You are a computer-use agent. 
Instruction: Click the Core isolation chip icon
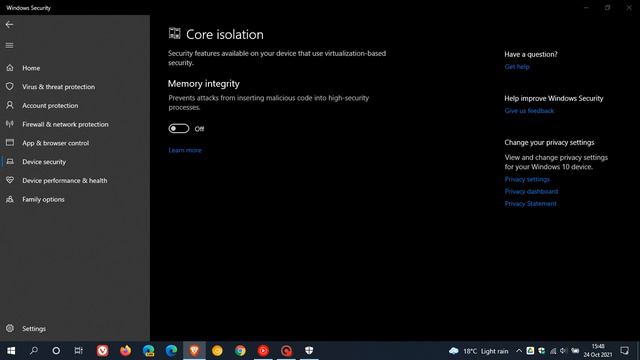click(174, 33)
